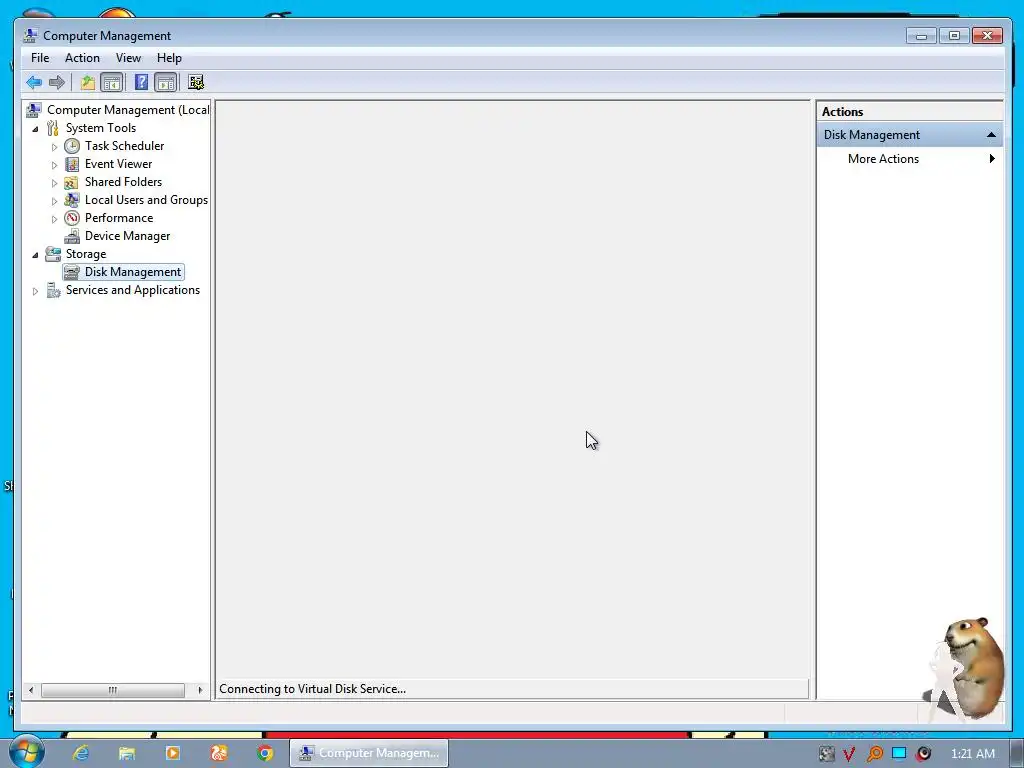Click the Performance icon
The image size is (1024, 768).
[72, 218]
